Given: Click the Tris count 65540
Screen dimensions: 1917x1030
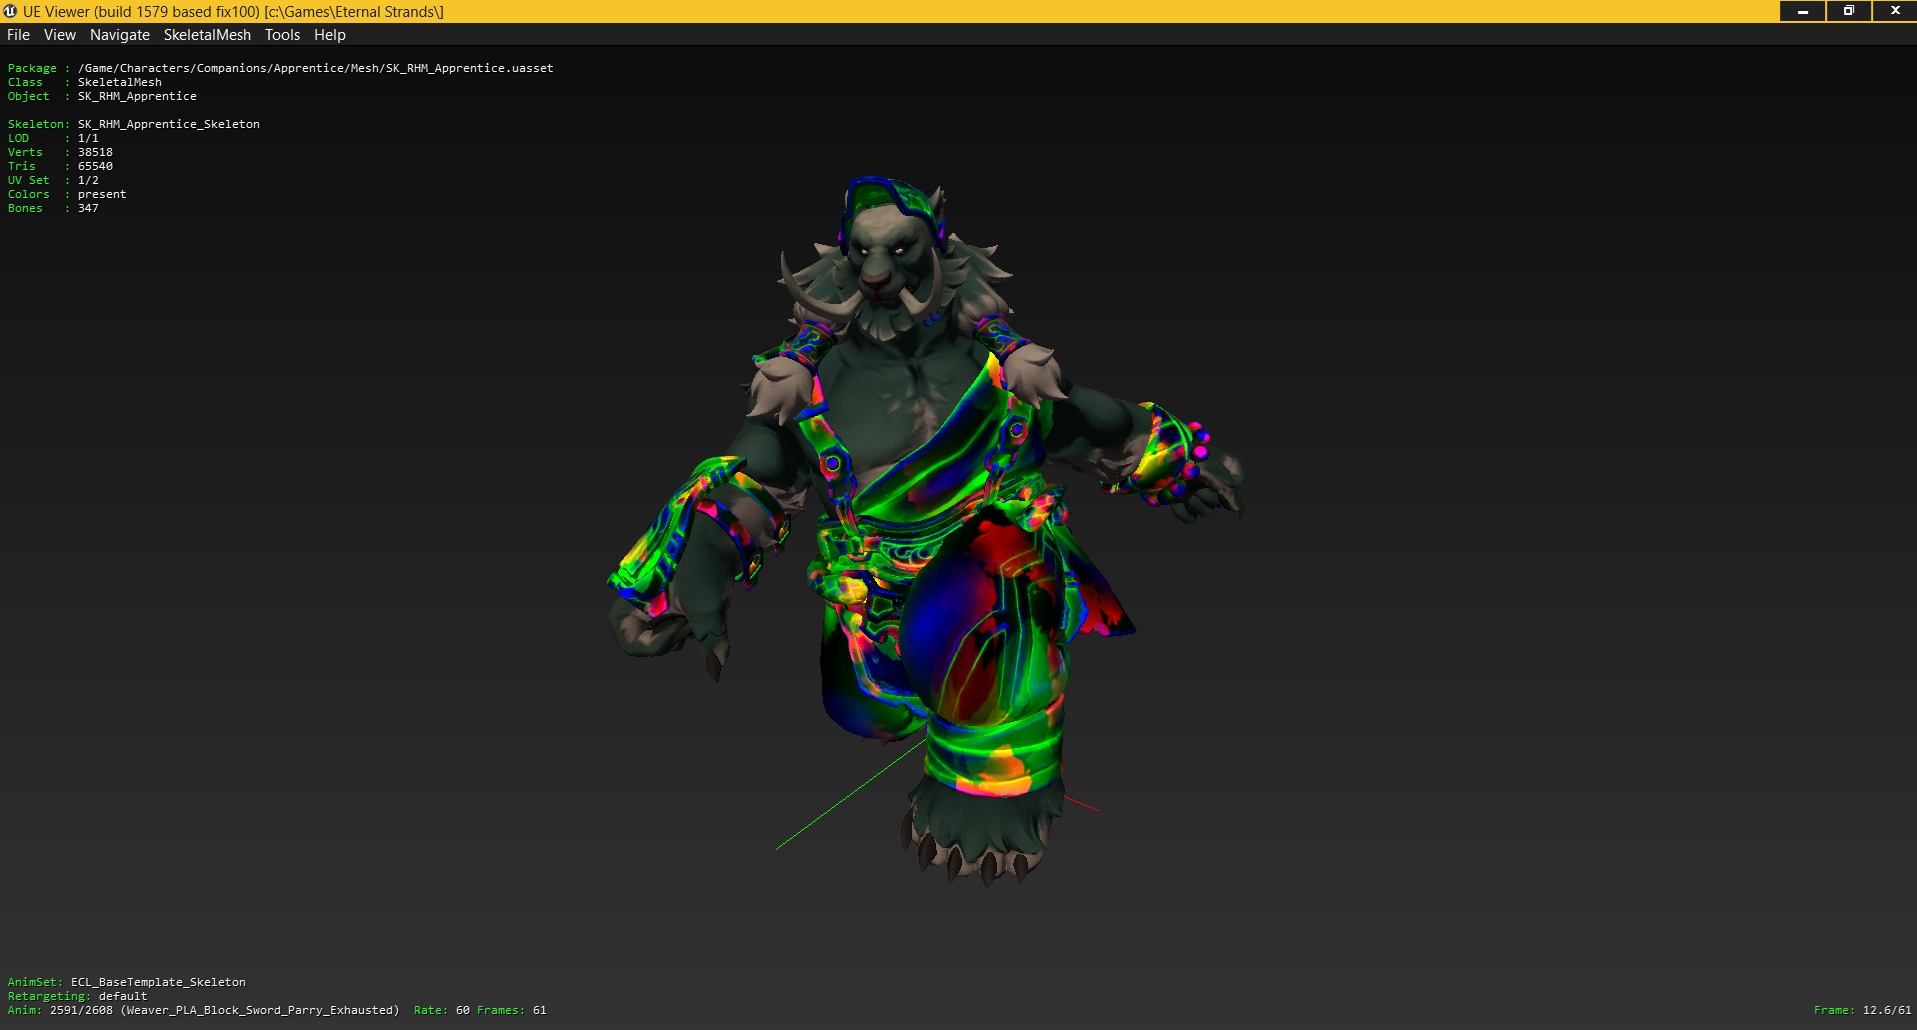Looking at the screenshot, I should pyautogui.click(x=95, y=166).
